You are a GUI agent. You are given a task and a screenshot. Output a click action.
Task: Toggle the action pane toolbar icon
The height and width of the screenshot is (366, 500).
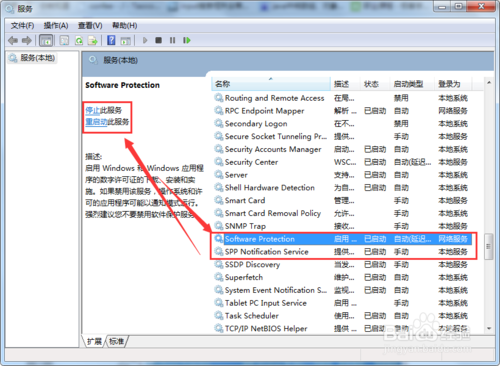tap(125, 41)
